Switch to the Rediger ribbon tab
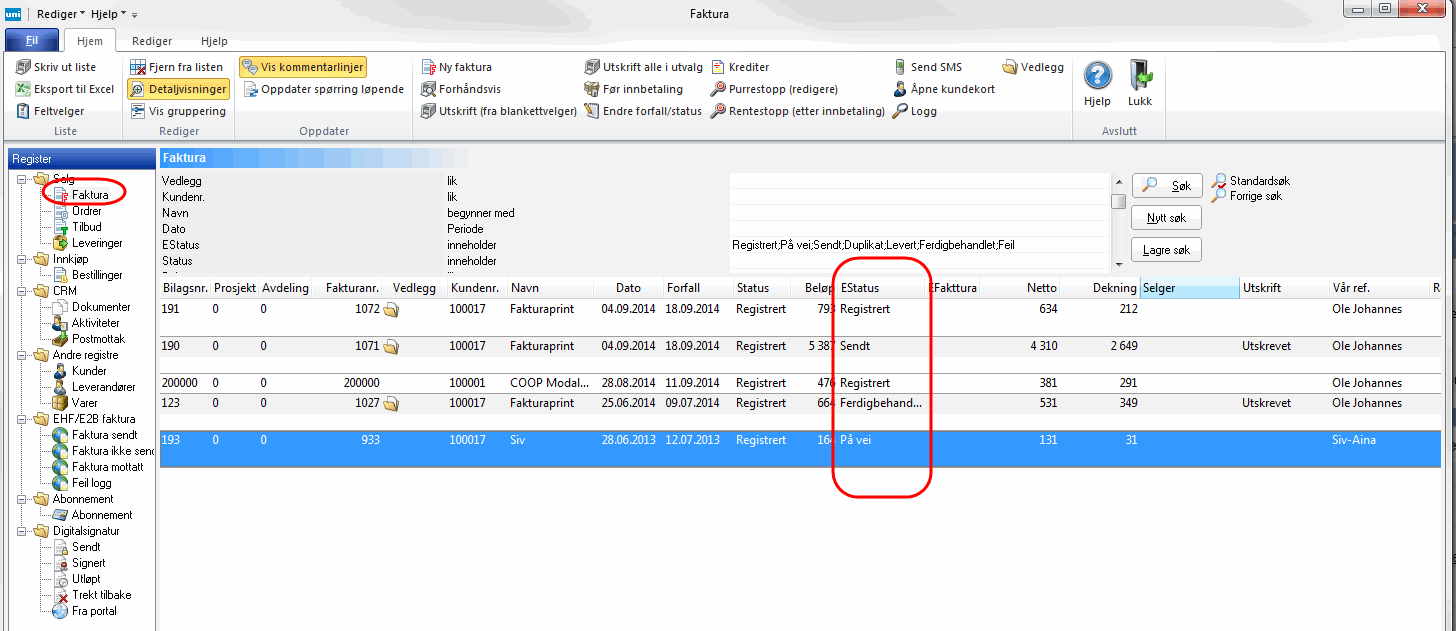The width and height of the screenshot is (1456, 631). pos(152,41)
